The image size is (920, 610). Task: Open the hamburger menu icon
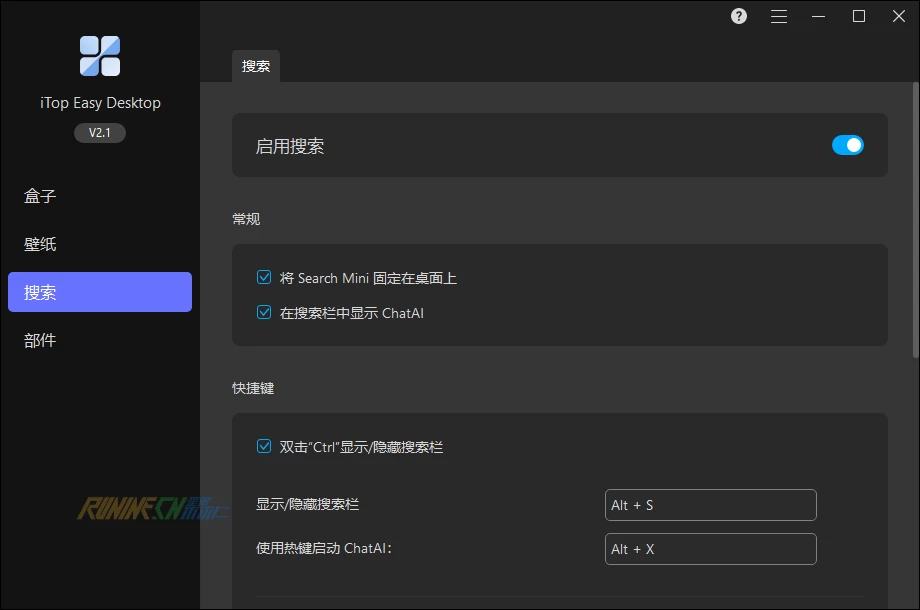779,16
